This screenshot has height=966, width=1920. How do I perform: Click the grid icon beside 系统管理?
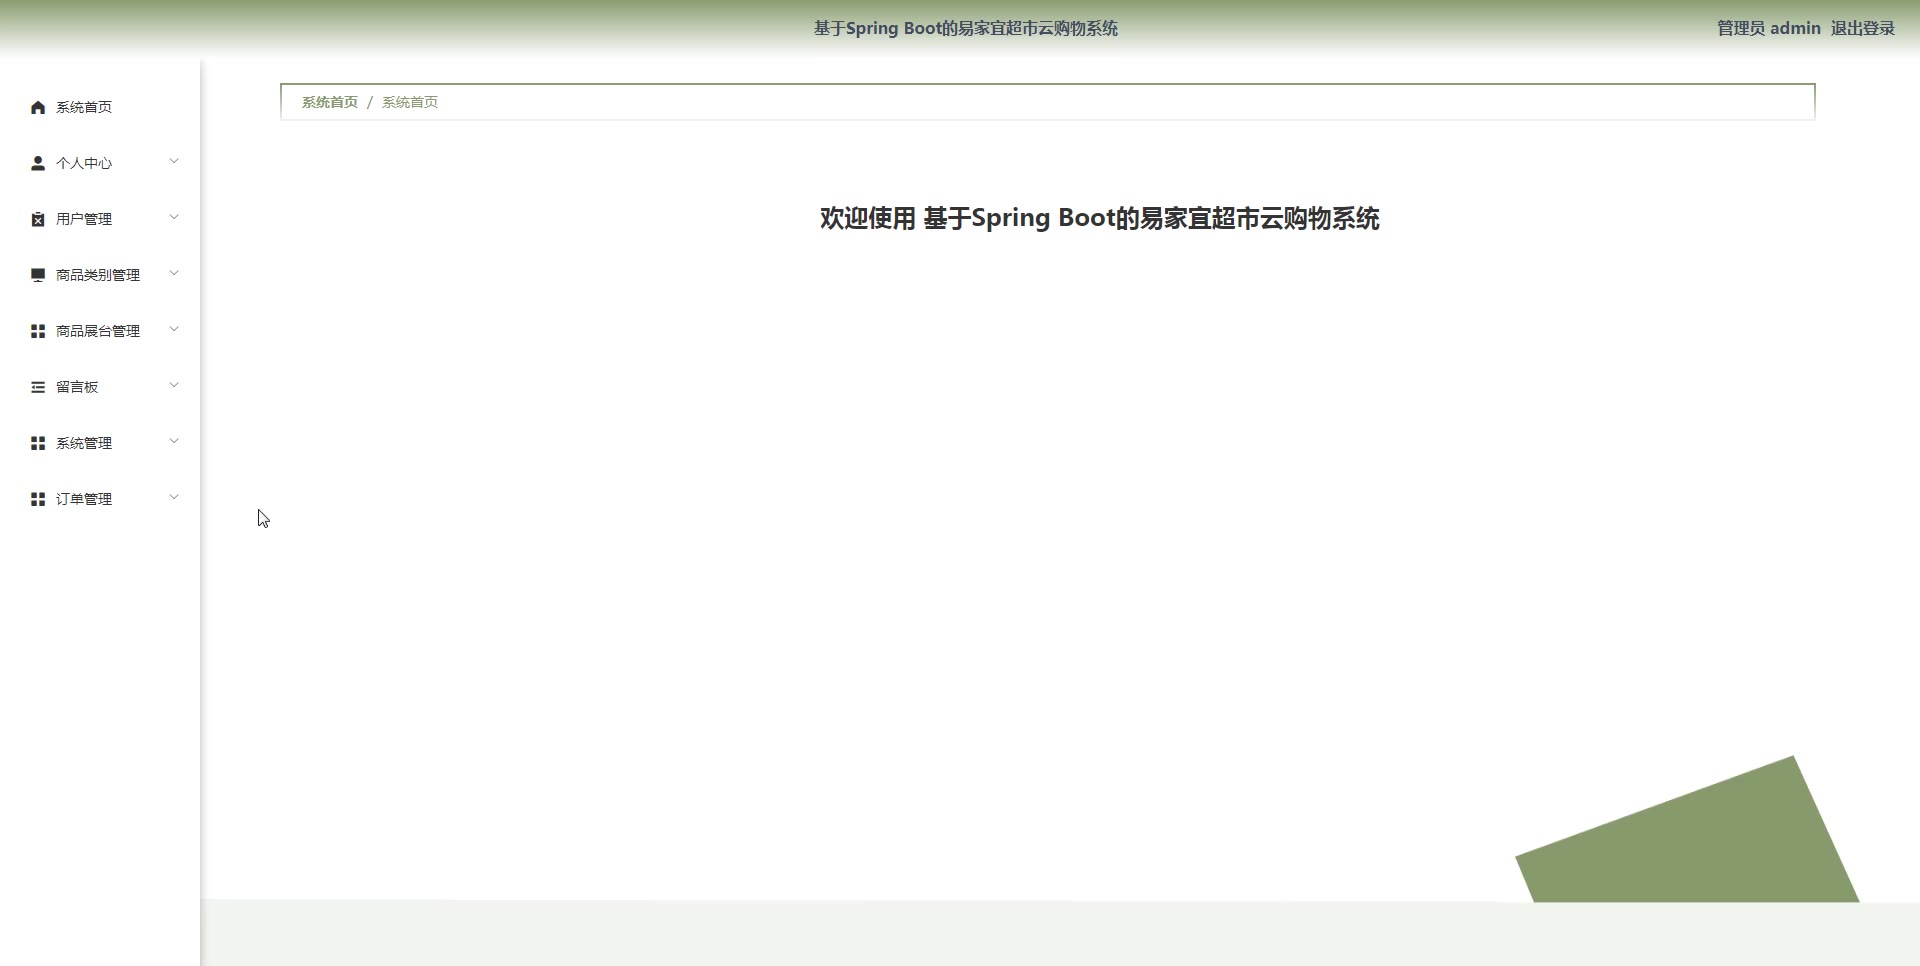click(x=38, y=443)
